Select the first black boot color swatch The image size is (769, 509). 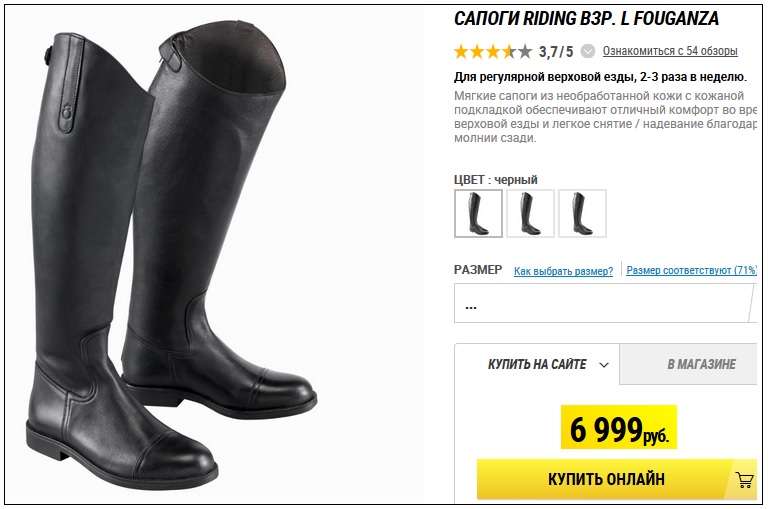pos(478,213)
